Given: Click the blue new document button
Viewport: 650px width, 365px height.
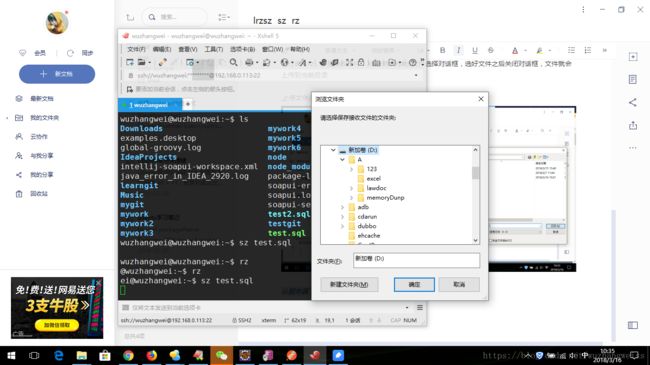Looking at the screenshot, I should (x=57, y=74).
